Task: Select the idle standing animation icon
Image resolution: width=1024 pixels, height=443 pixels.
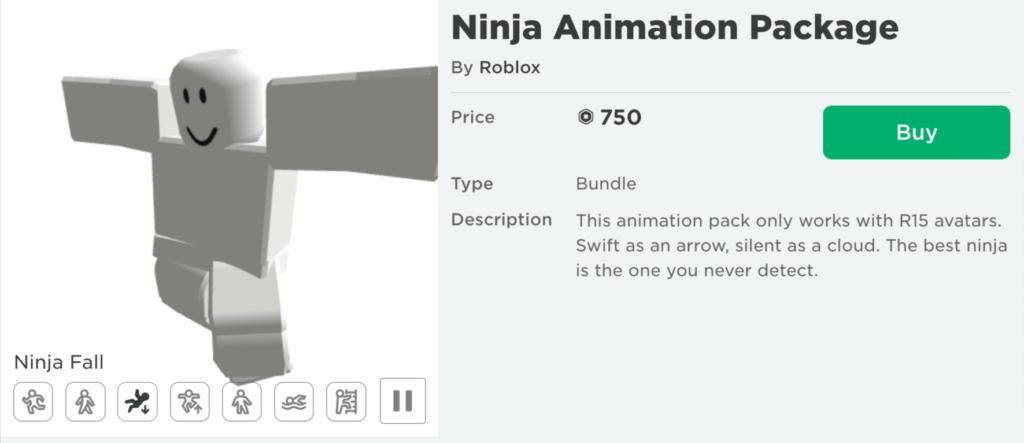Action: [x=241, y=401]
